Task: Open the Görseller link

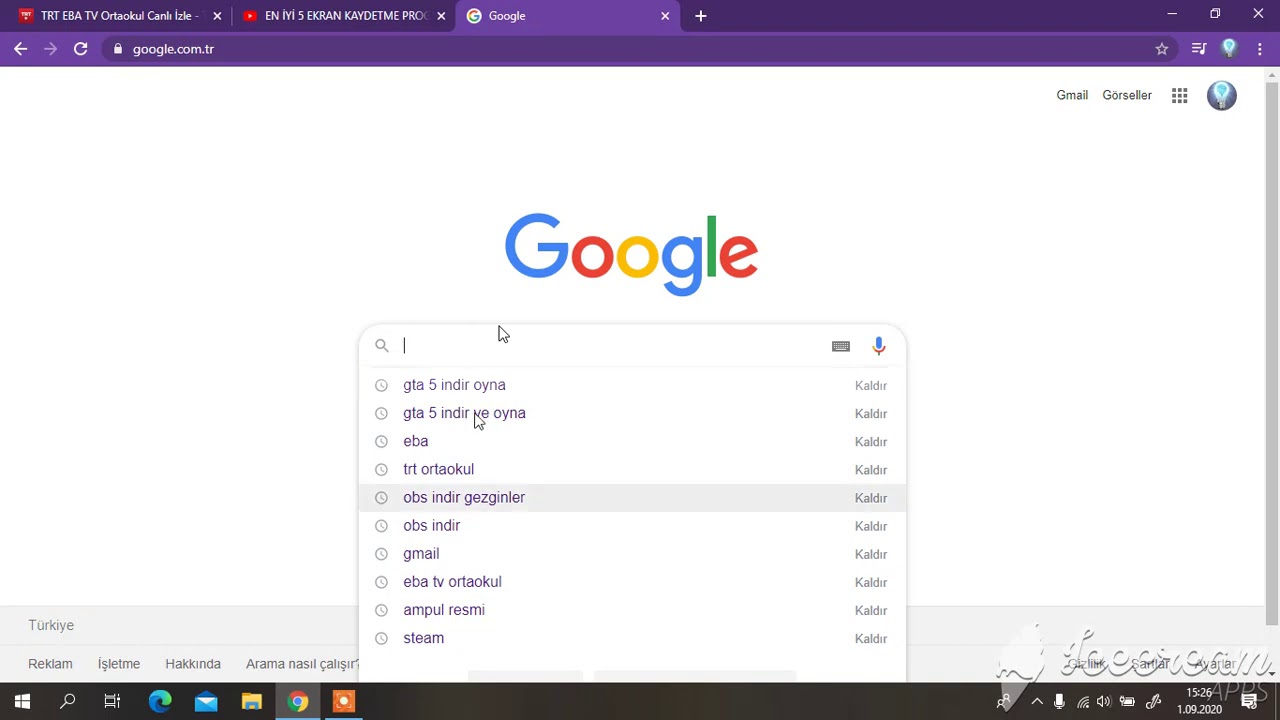Action: [1127, 95]
